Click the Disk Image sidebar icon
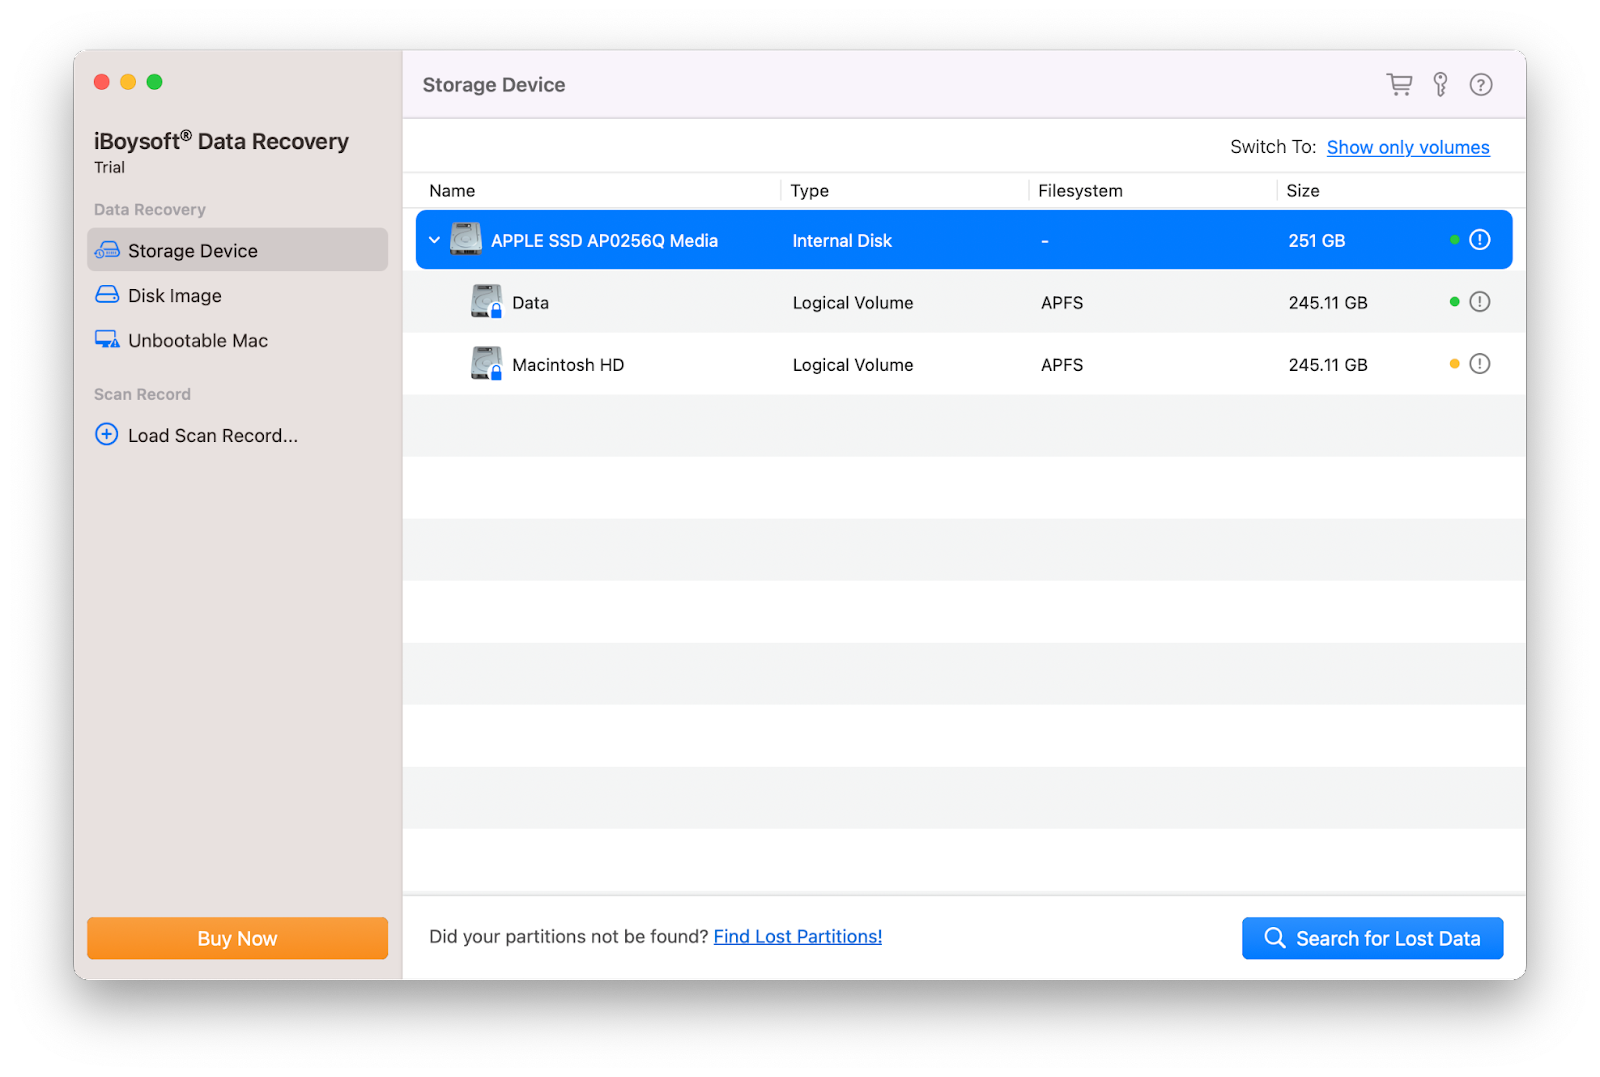This screenshot has height=1077, width=1600. click(x=107, y=295)
